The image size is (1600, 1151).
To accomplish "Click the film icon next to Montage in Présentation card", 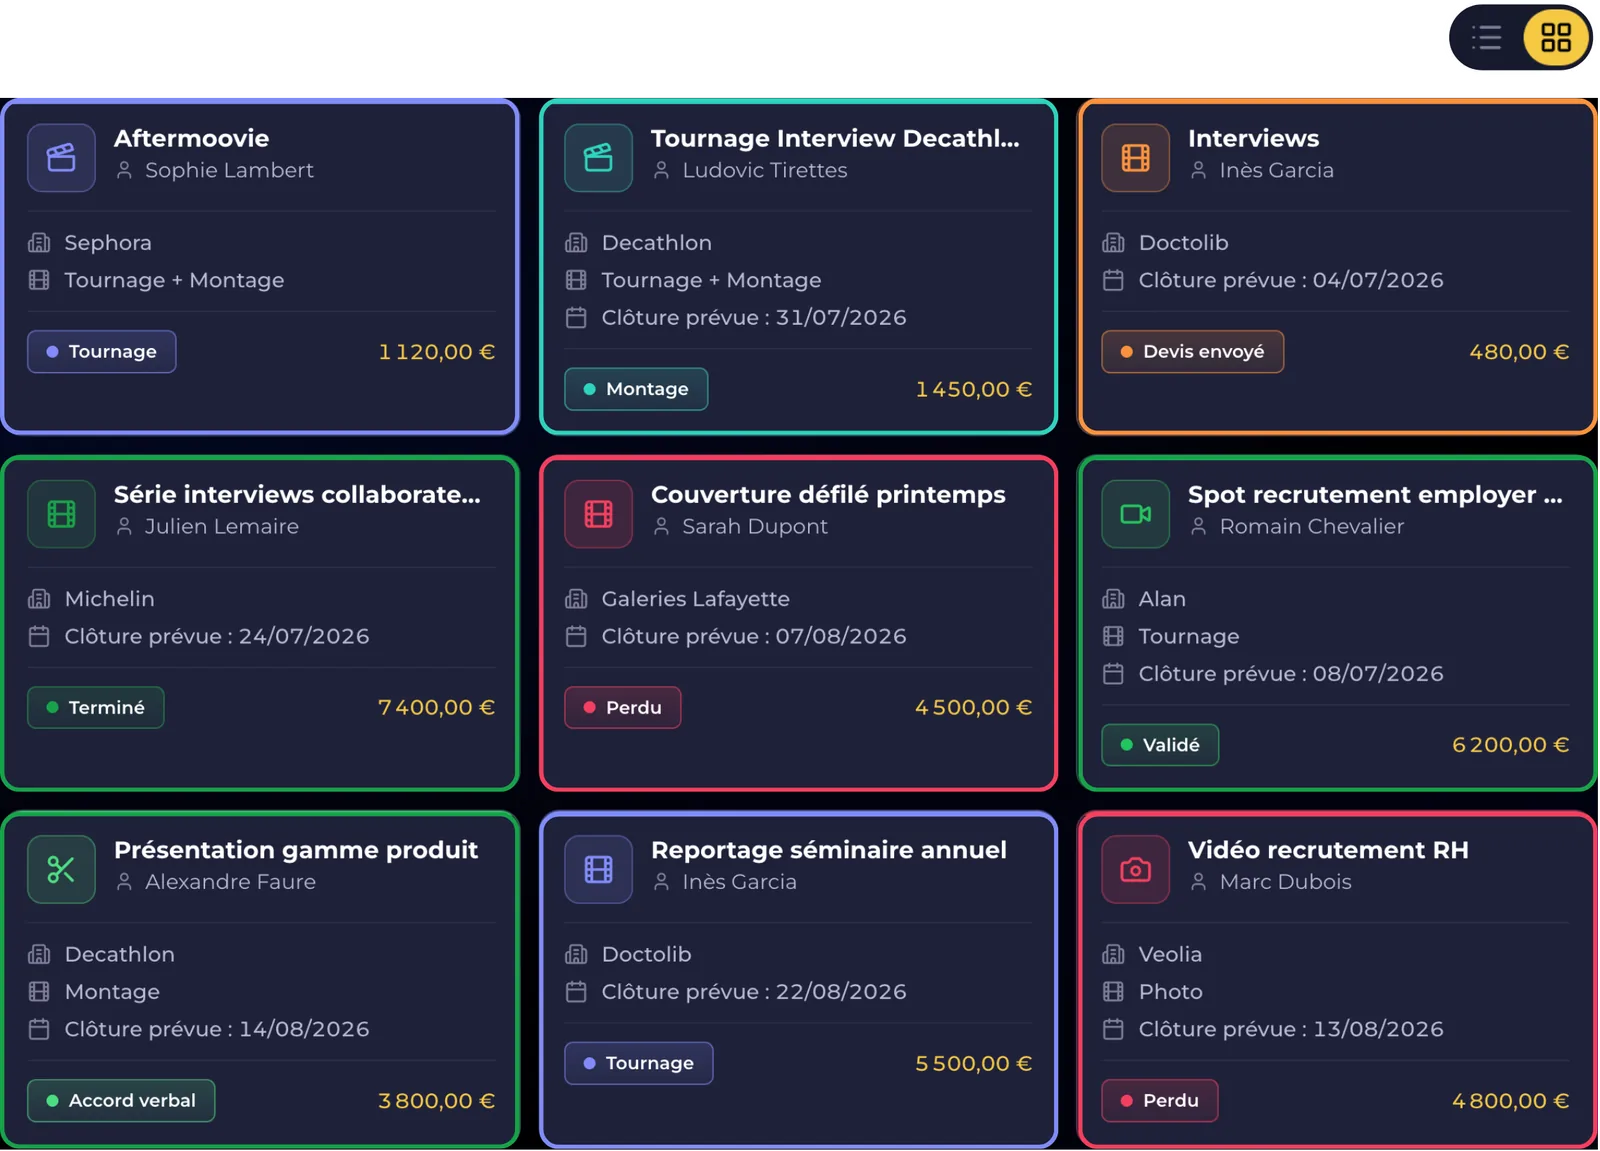I will point(39,992).
